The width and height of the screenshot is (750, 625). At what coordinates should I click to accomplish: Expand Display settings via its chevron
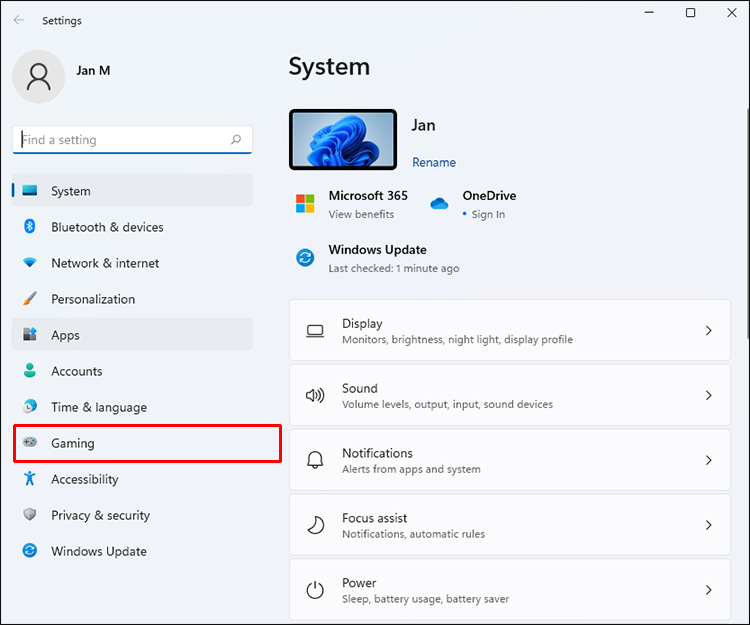pyautogui.click(x=708, y=330)
